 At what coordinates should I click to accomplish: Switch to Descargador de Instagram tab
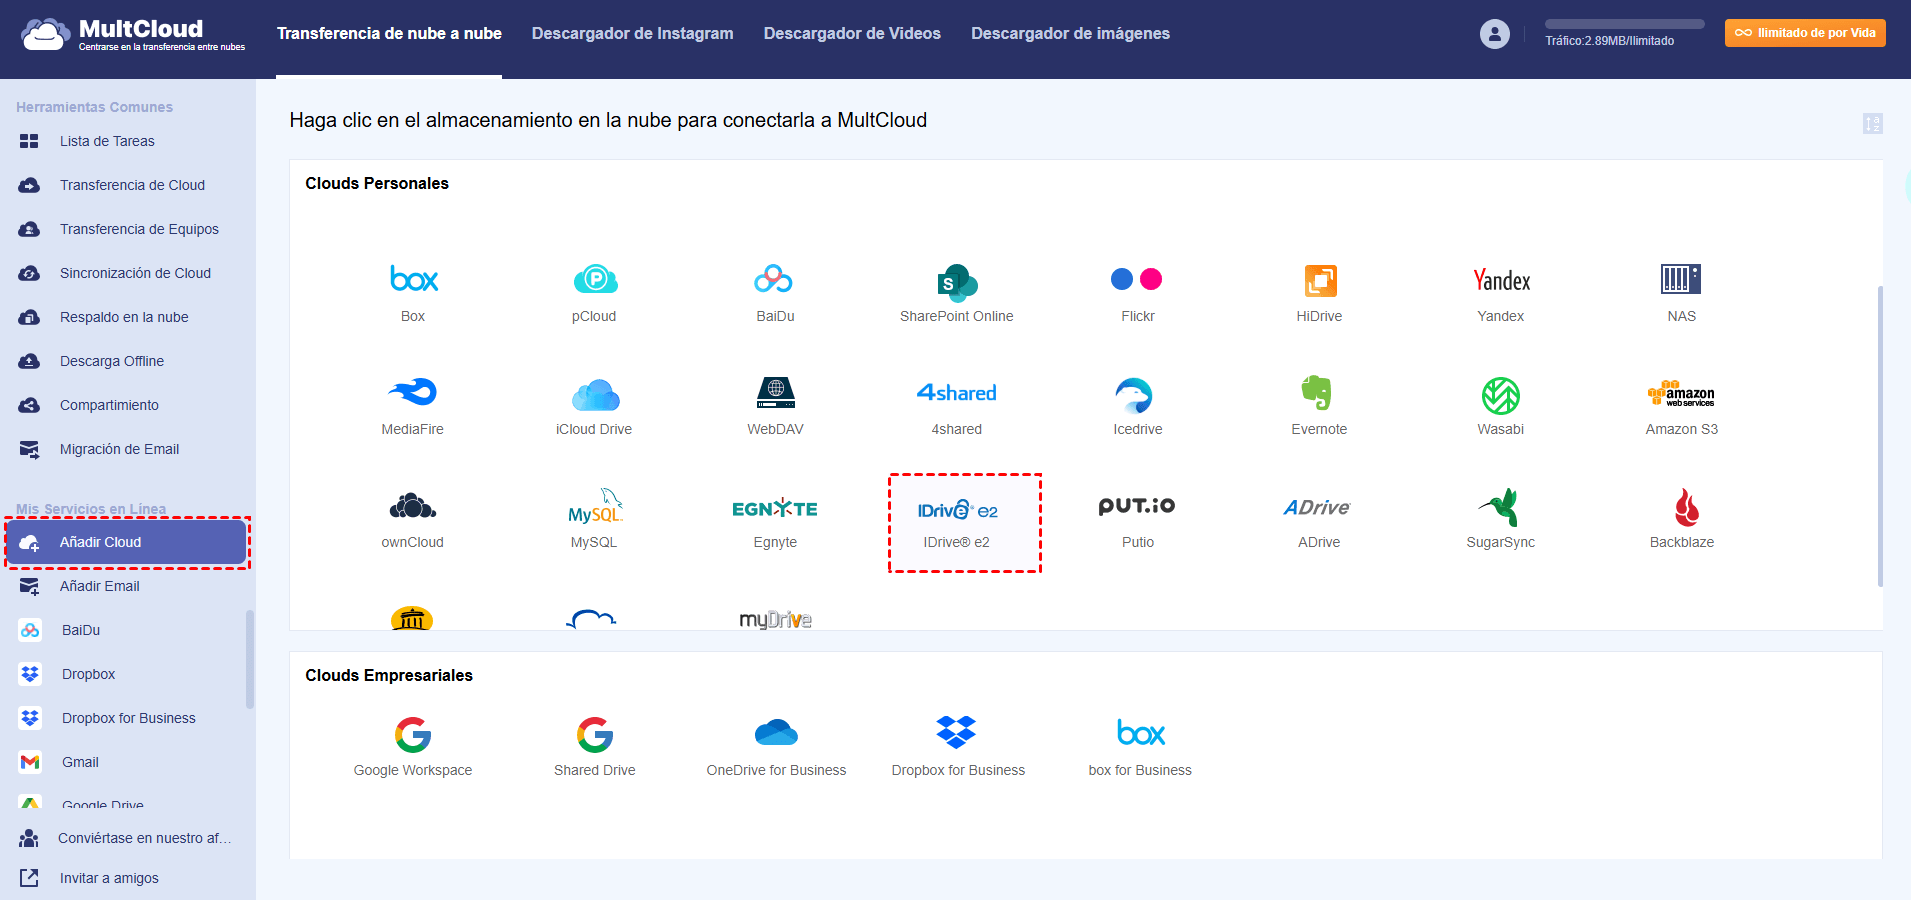632,34
